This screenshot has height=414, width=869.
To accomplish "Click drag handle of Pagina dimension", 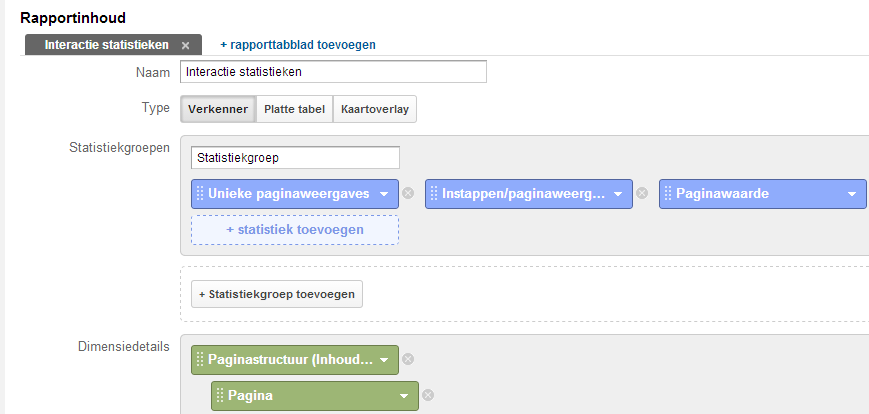I will [220, 396].
